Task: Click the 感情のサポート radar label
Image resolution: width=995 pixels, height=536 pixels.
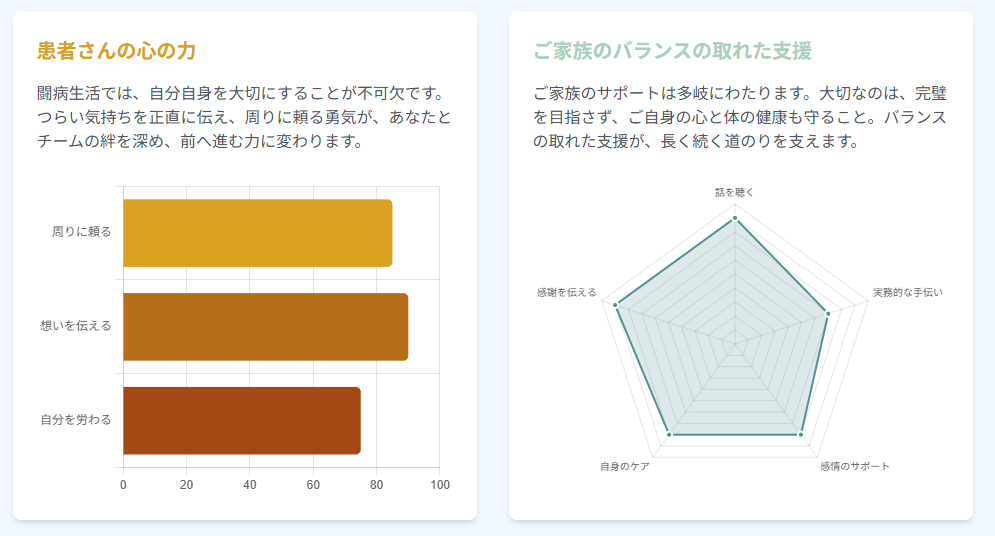Action: point(855,466)
